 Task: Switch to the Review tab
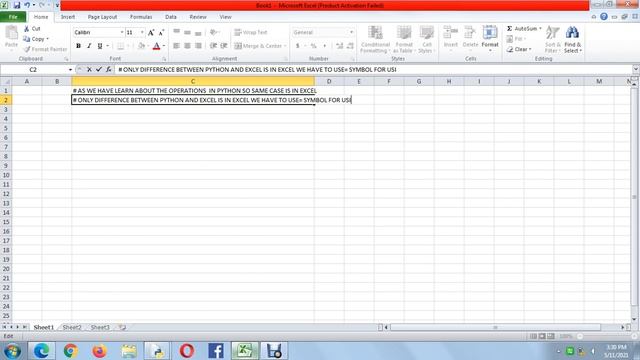(x=198, y=17)
